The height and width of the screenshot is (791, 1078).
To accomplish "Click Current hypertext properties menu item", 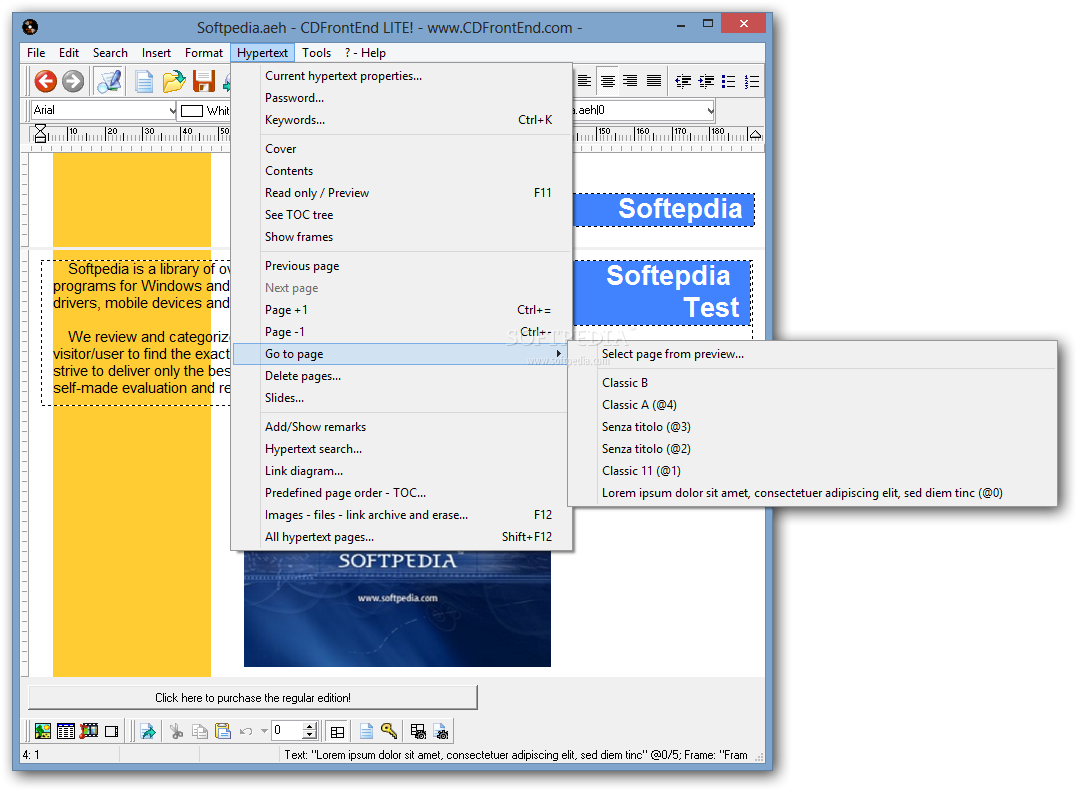I will tap(402, 76).
